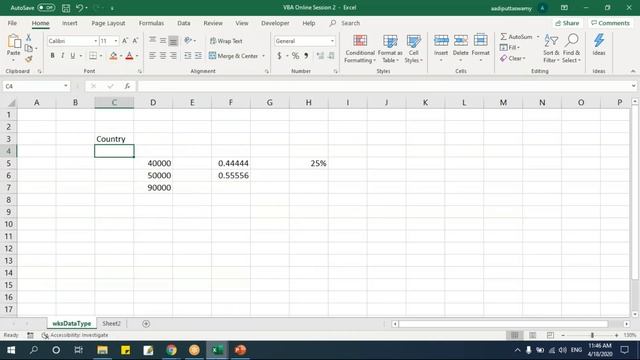Image resolution: width=640 pixels, height=360 pixels.
Task: Increase the indent
Action: point(198,56)
